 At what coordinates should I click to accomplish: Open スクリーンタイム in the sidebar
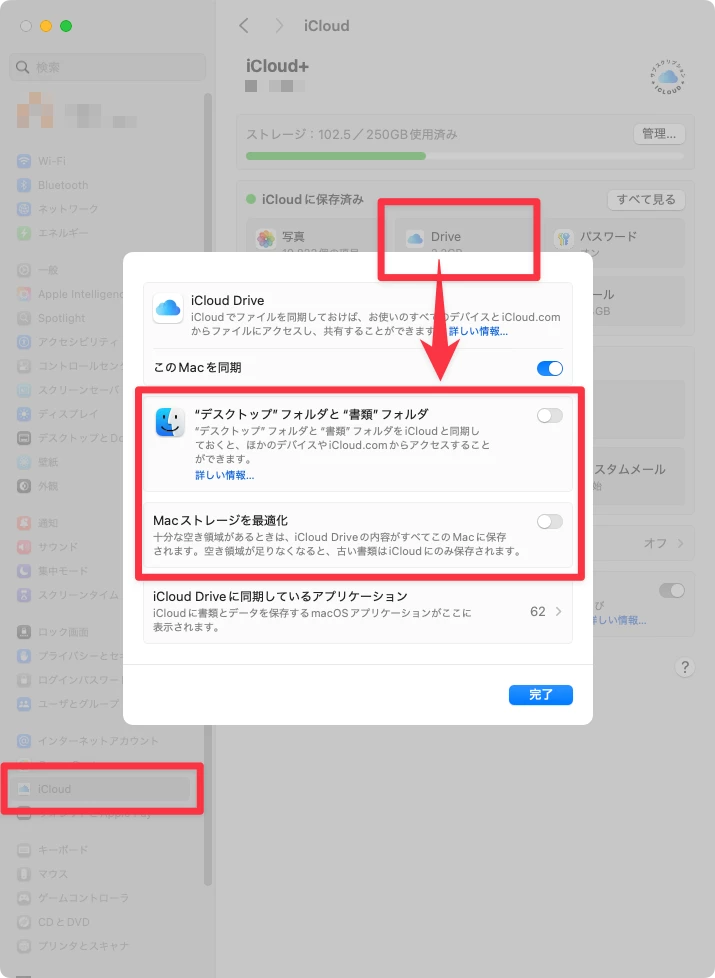(x=67, y=595)
